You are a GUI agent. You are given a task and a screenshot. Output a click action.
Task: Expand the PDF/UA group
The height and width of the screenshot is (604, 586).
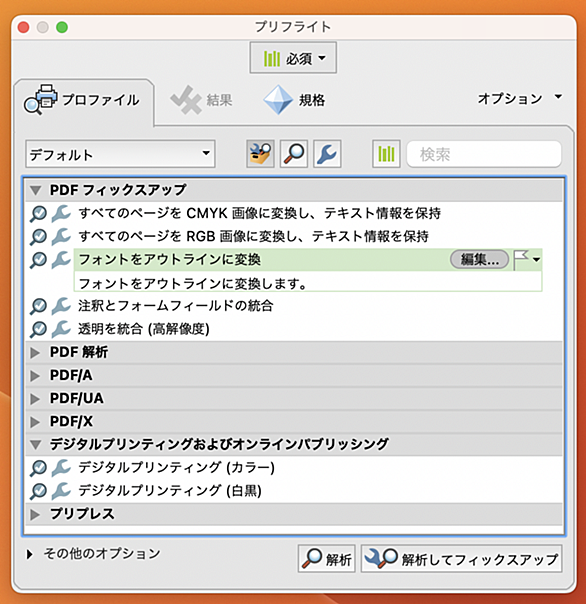click(x=35, y=399)
